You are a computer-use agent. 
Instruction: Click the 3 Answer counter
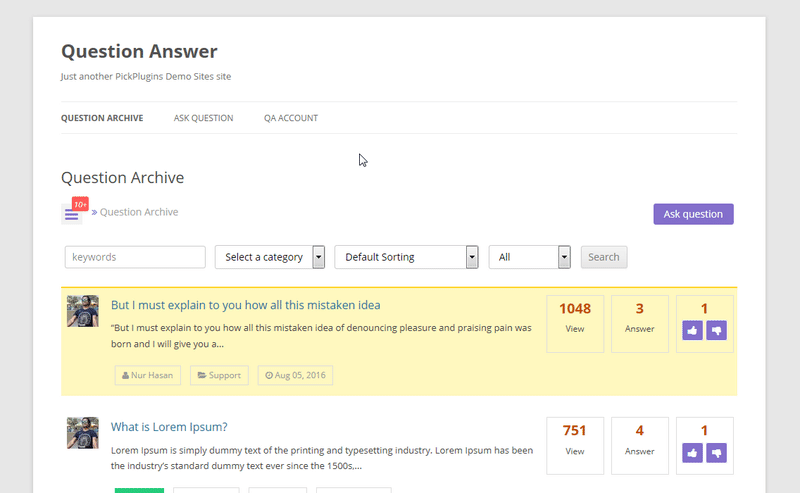(x=640, y=324)
